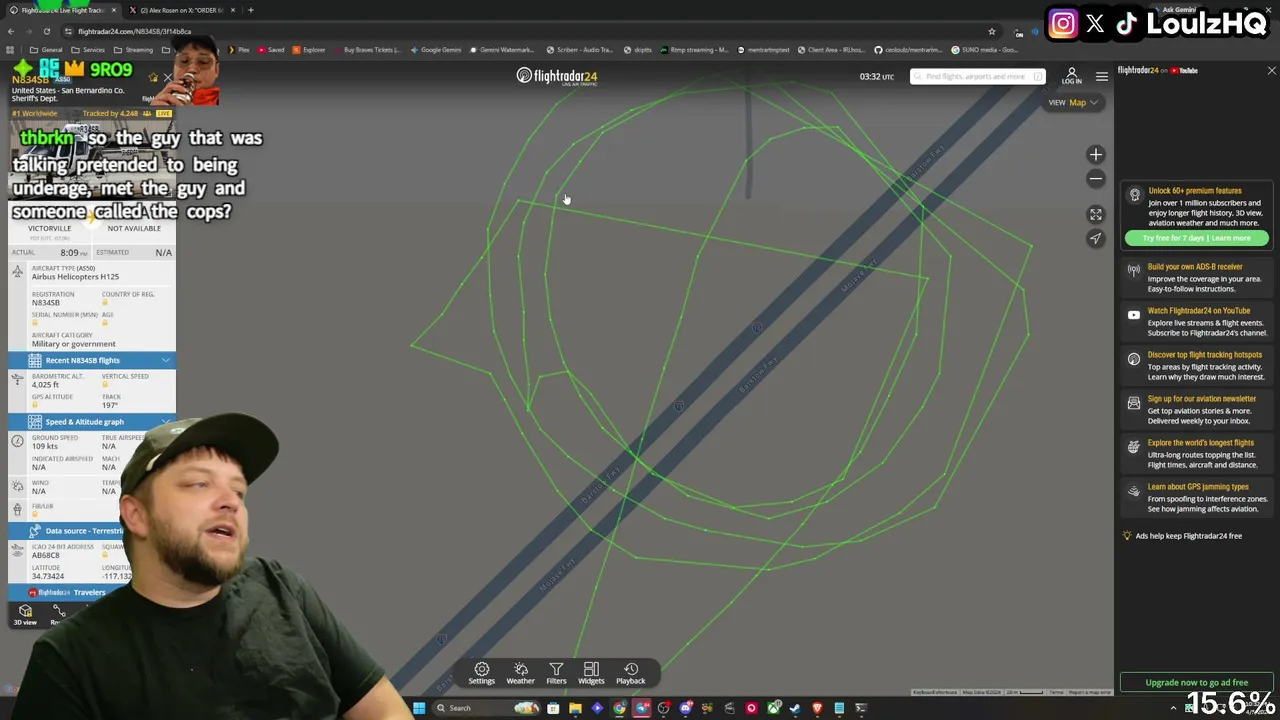Bookmark flight N834SB with star icon
The height and width of the screenshot is (720, 1280).
[153, 78]
